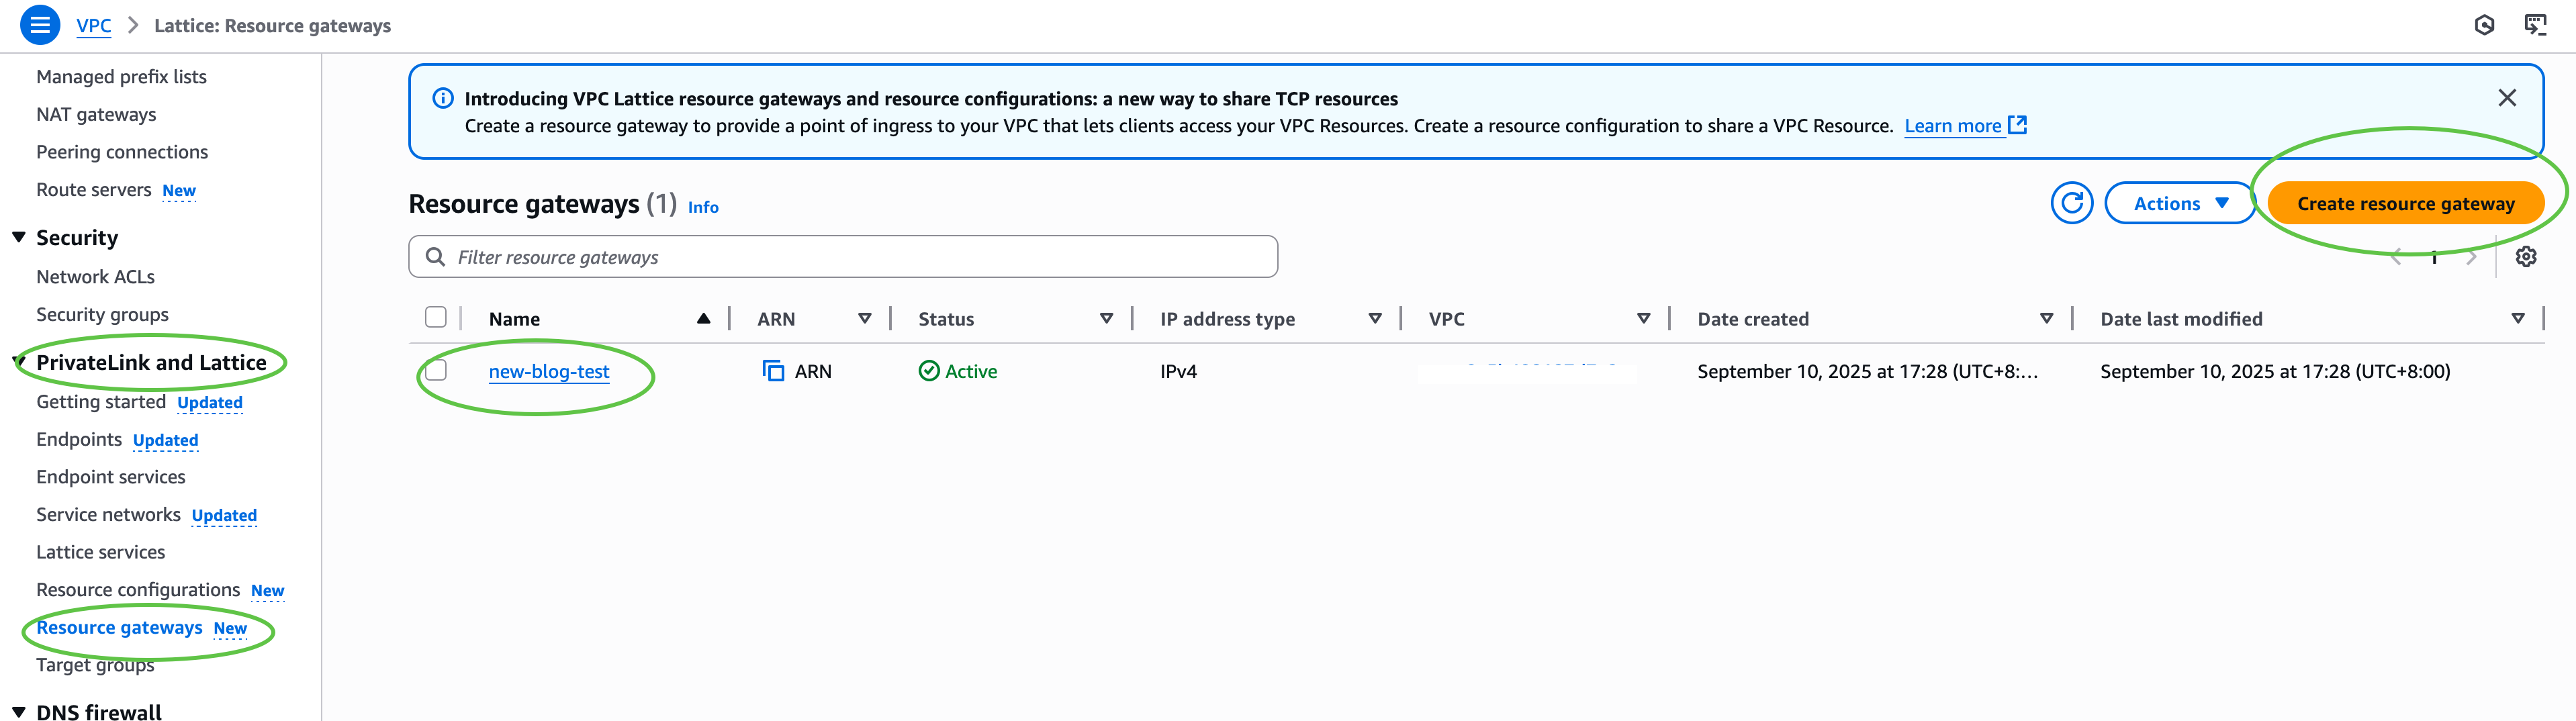This screenshot has width=2576, height=721.
Task: Open table preferences gear icon
Action: point(2526,257)
